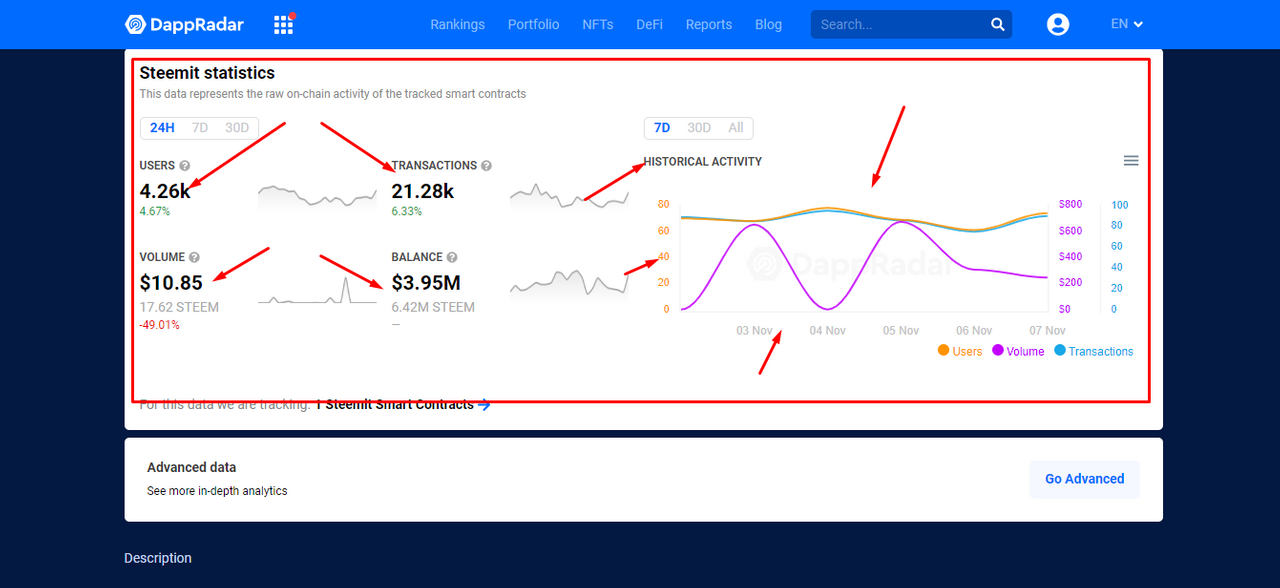Screen dimensions: 1280x588
Task: Click the Advanced data heading
Action: pos(192,467)
